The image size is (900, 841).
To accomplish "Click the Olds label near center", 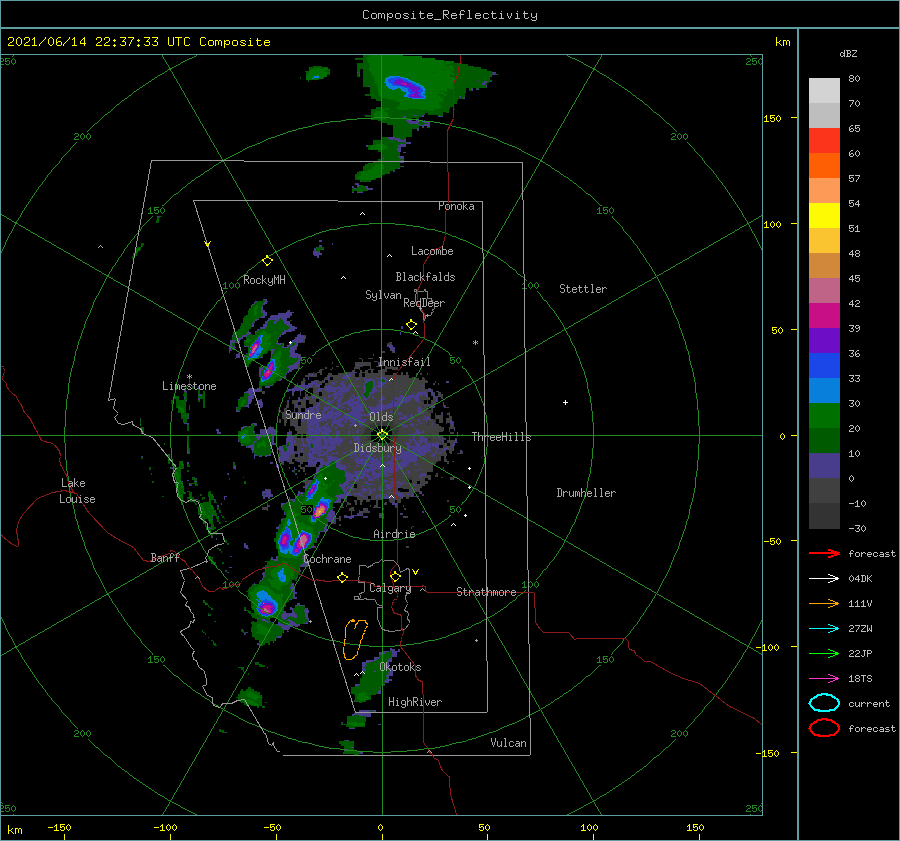I will [381, 417].
